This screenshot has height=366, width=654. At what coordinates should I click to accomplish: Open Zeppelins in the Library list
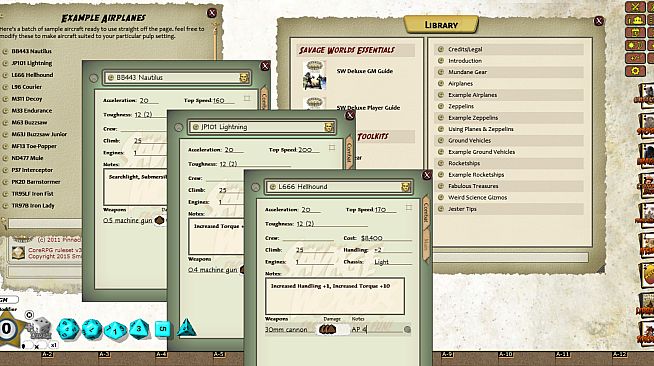click(x=509, y=106)
